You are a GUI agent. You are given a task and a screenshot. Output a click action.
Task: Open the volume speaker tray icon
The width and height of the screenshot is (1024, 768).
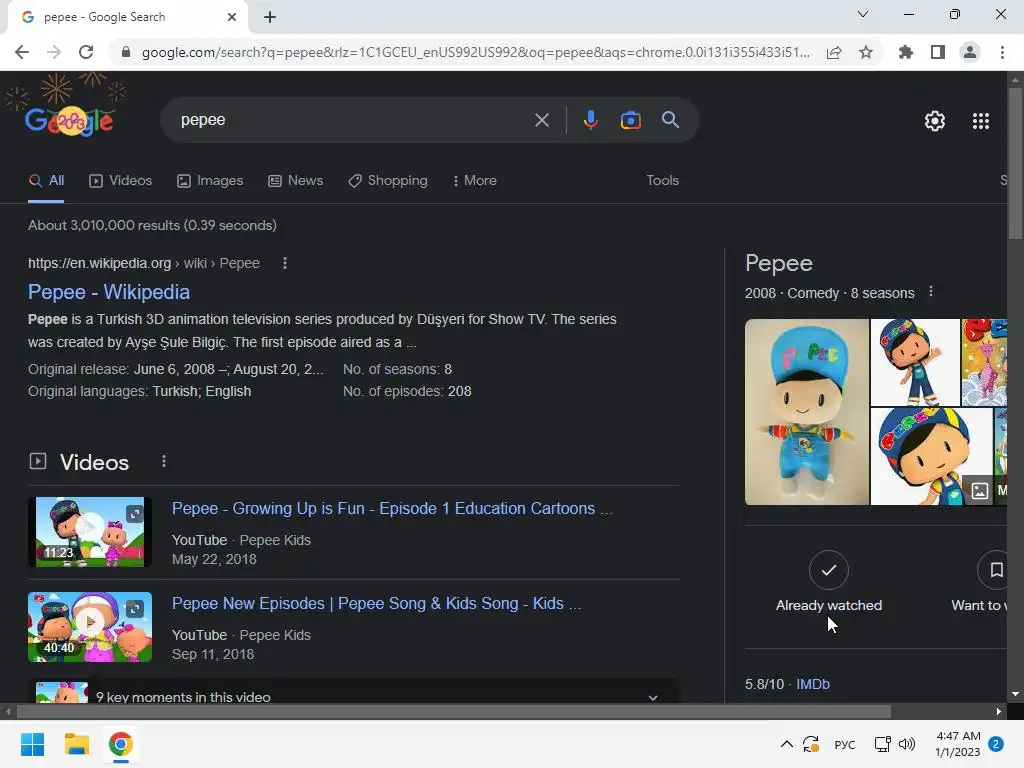tap(907, 744)
